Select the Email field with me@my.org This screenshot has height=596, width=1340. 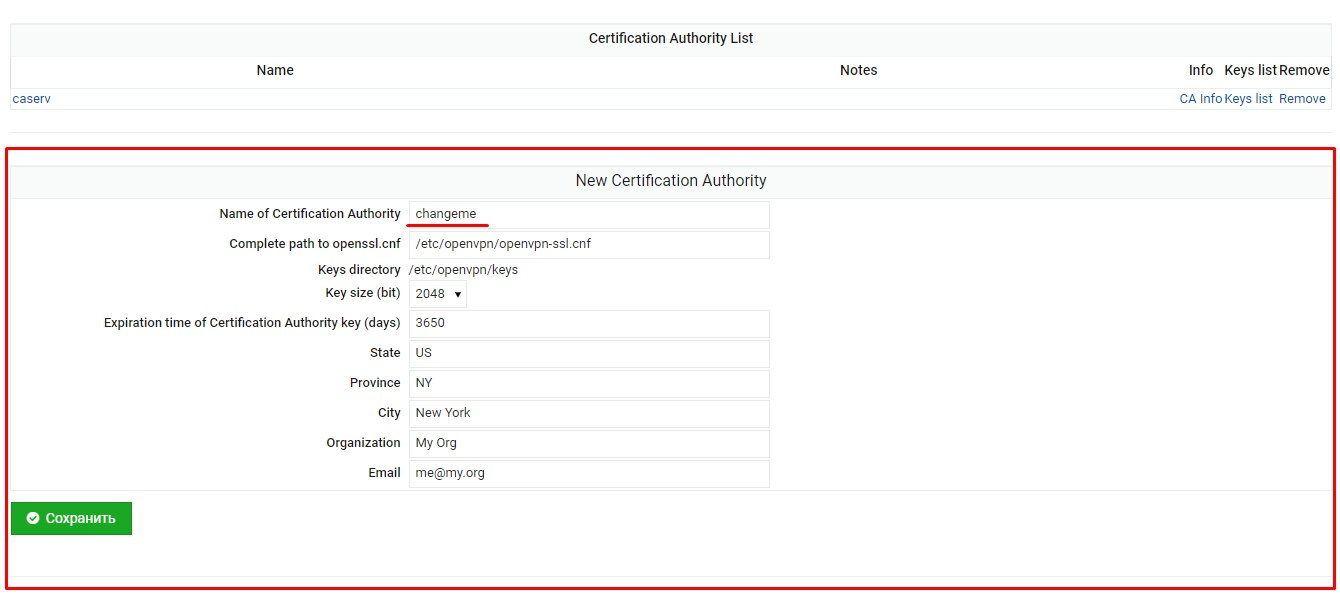[x=589, y=473]
